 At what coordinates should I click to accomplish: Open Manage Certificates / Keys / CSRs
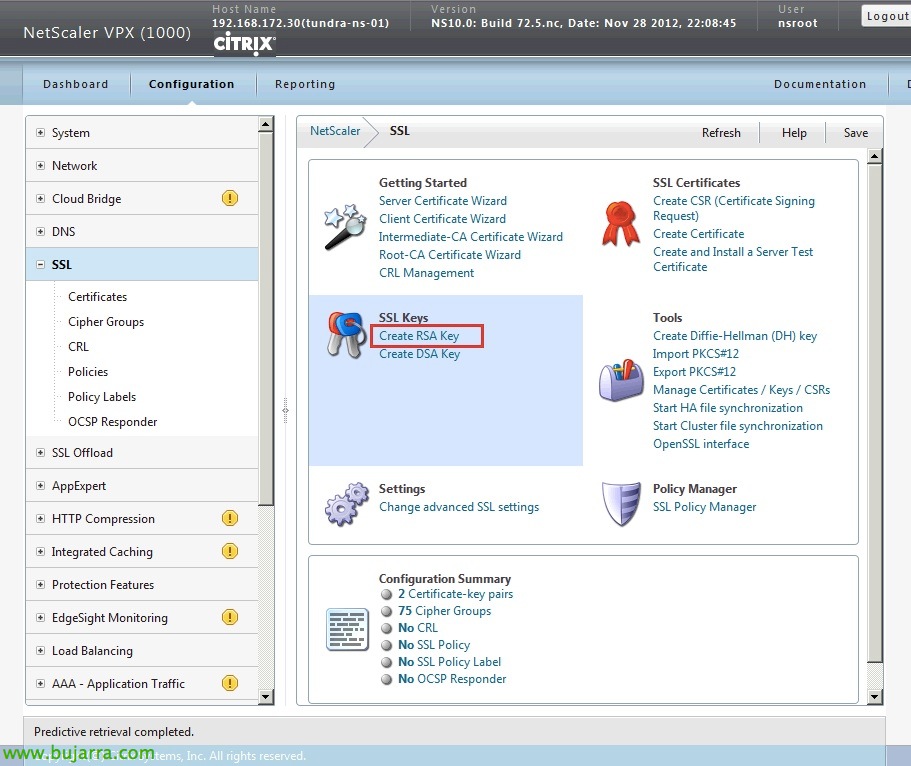point(741,390)
